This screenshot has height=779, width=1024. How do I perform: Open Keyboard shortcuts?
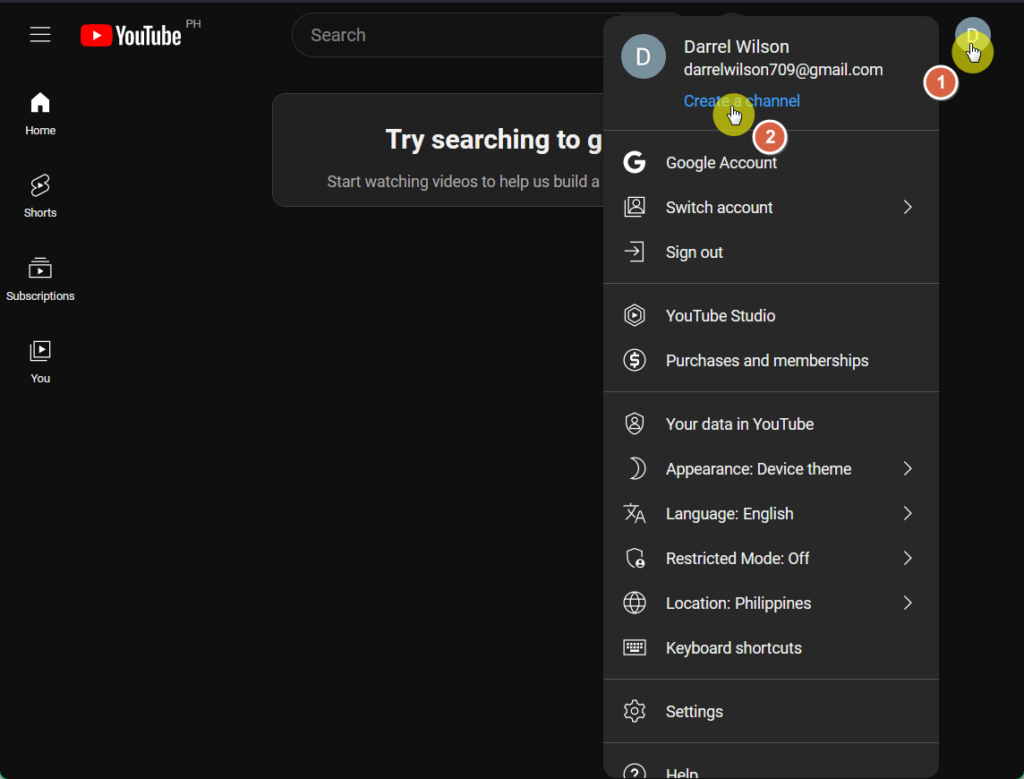(771, 648)
